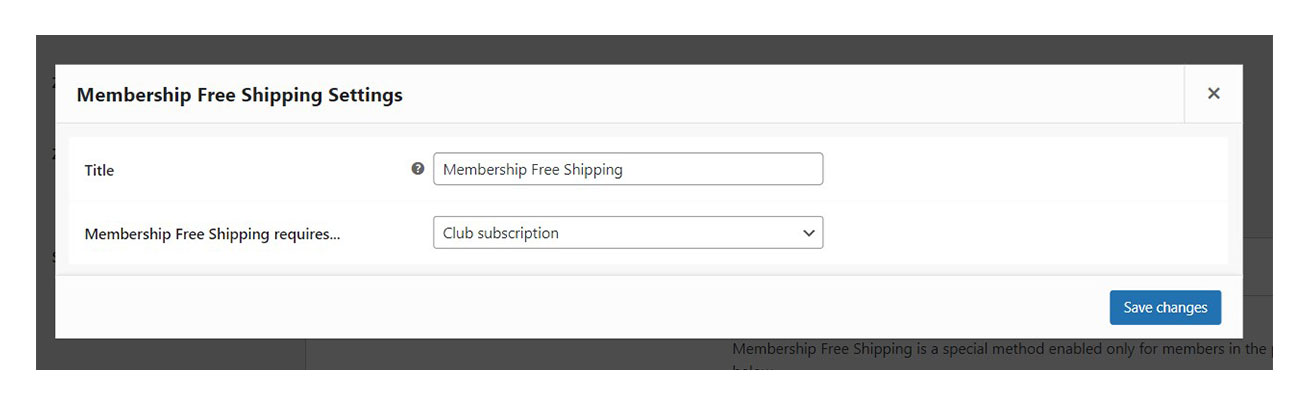This screenshot has width=1300, height=399.
Task: Click the empty footer area left of Save changes
Action: coord(580,308)
